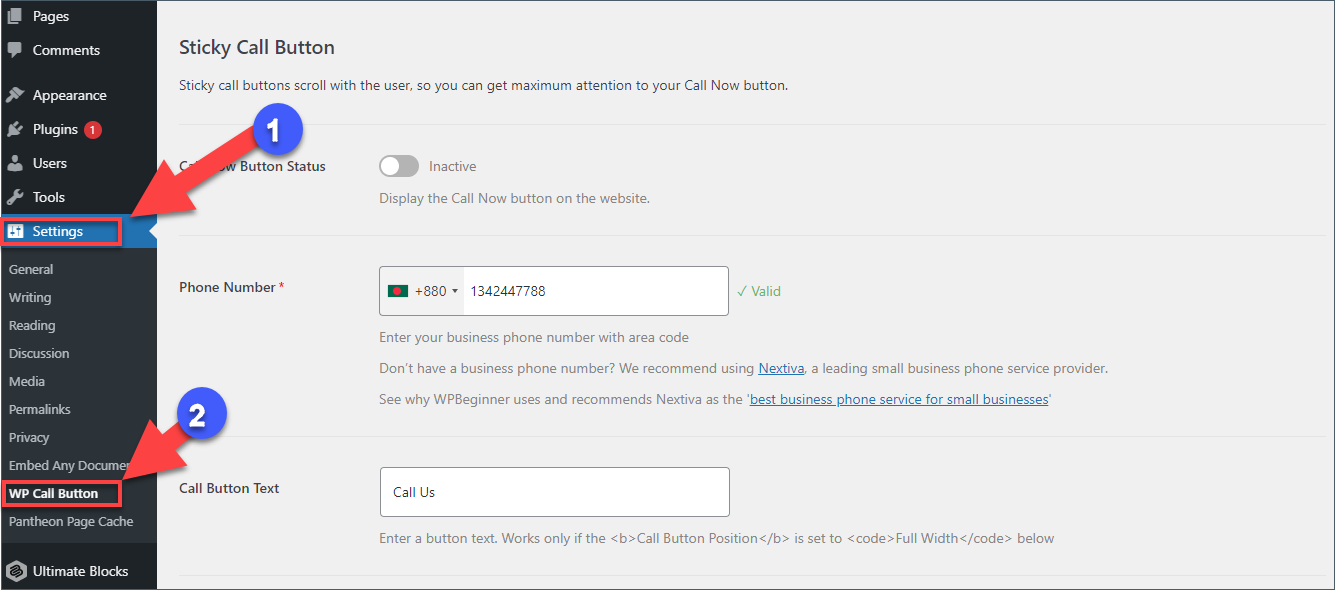The height and width of the screenshot is (590, 1335).
Task: Open the +880 country code dropdown
Action: (423, 291)
